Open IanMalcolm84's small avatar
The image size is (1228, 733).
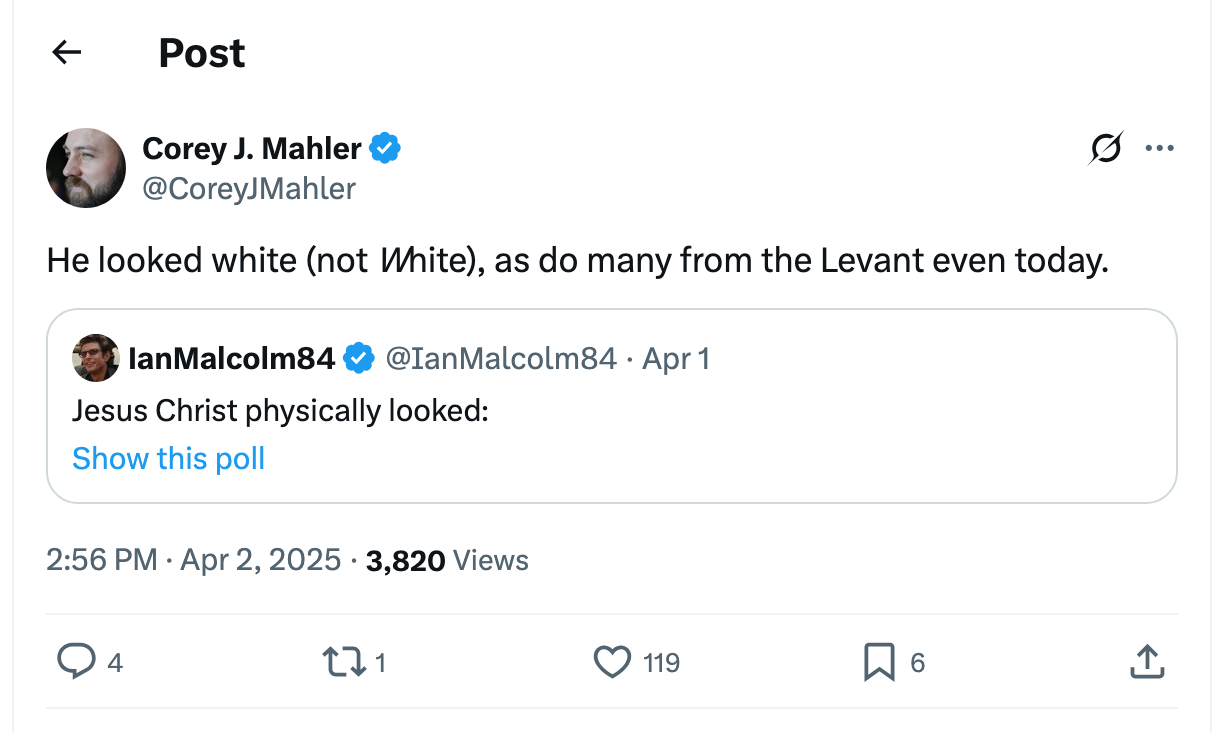[x=96, y=358]
